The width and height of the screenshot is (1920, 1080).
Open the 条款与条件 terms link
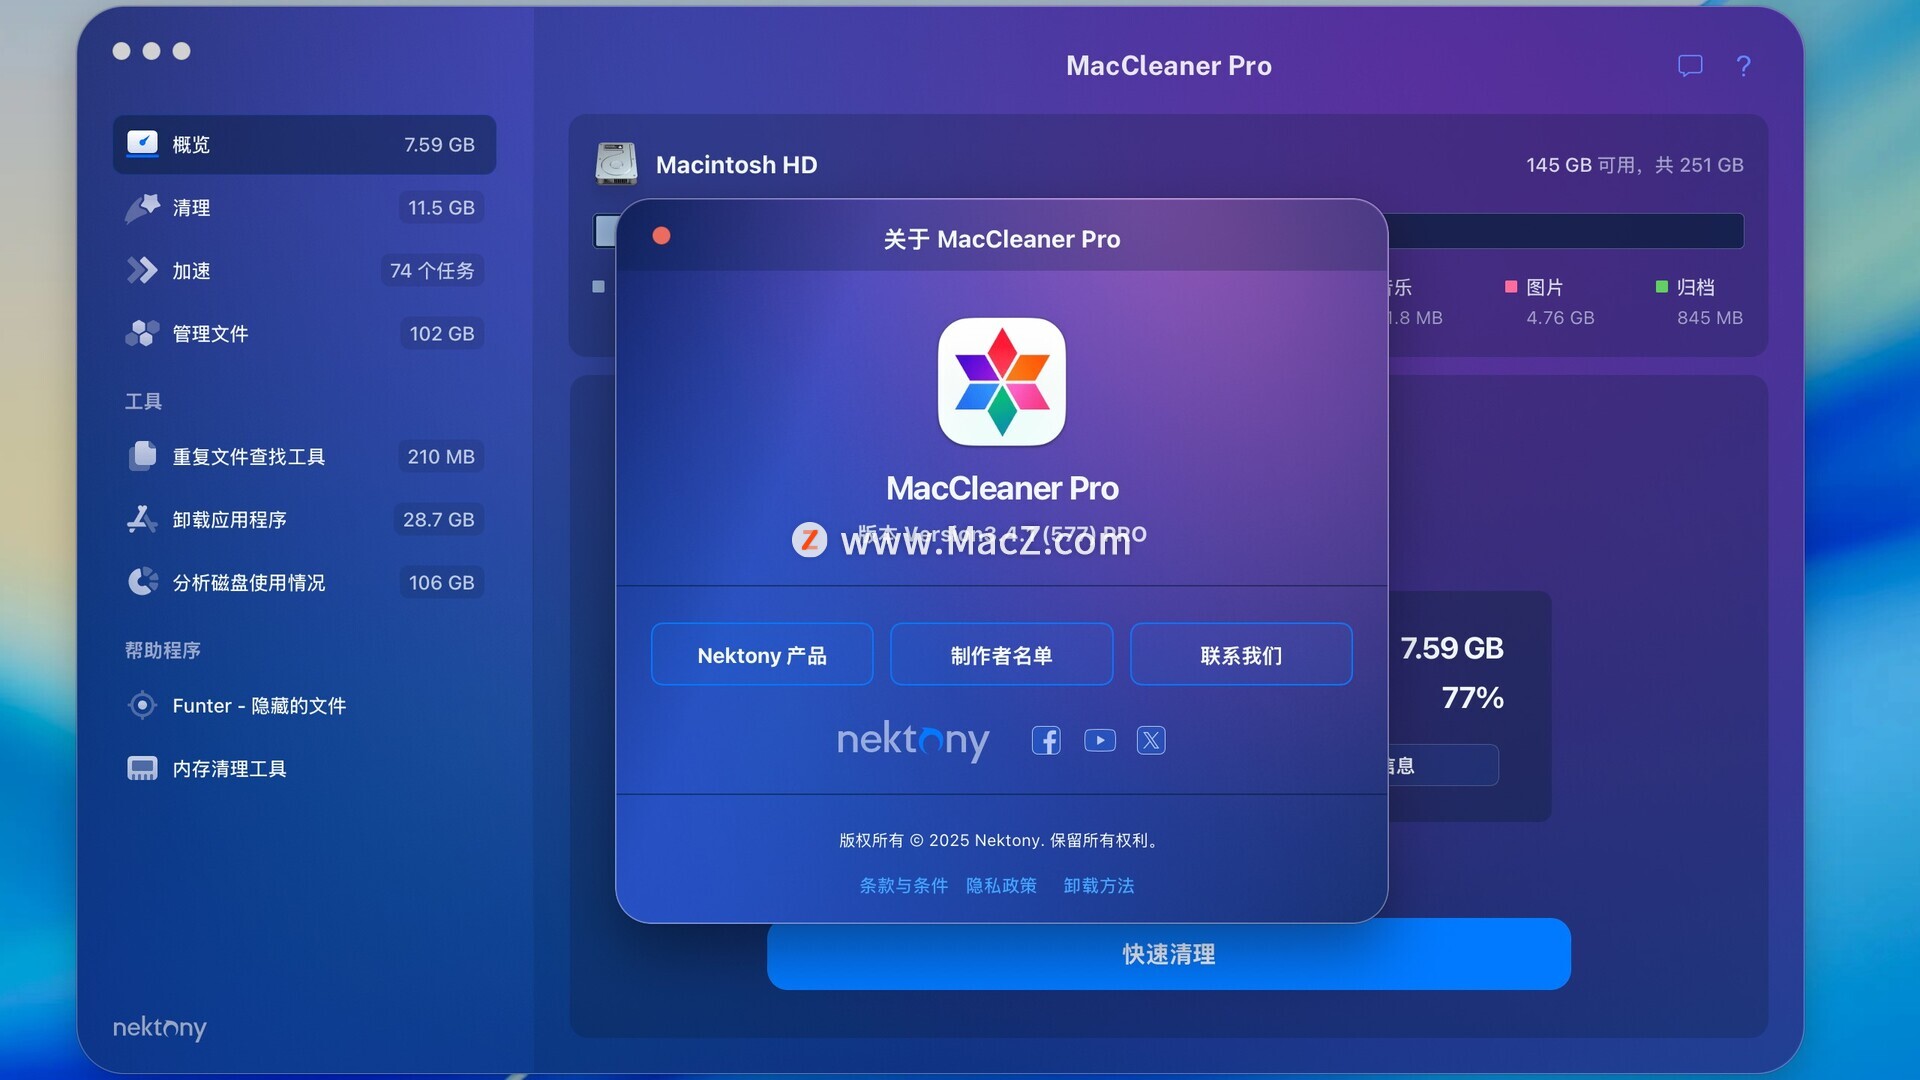click(x=903, y=885)
